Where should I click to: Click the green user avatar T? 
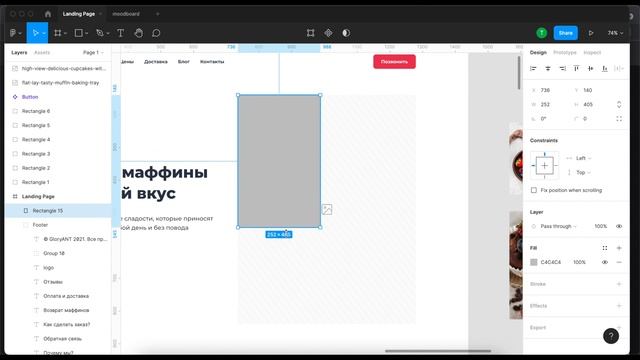[542, 33]
